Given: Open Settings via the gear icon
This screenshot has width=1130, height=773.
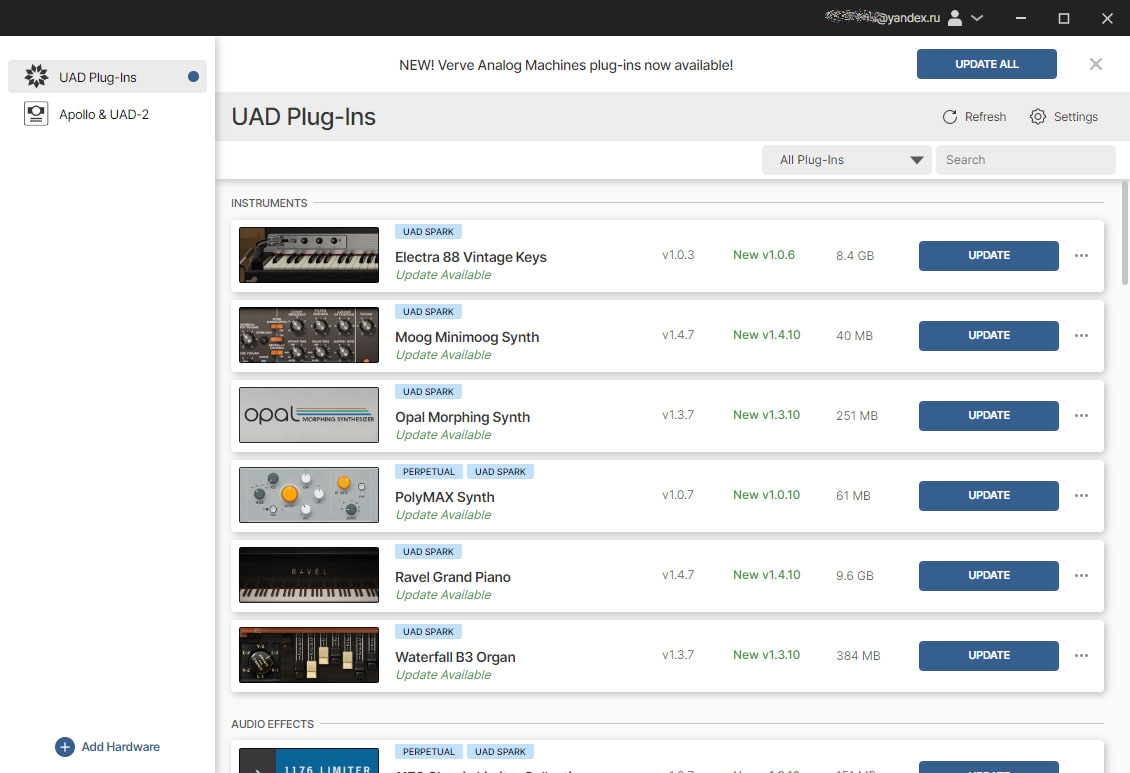Looking at the screenshot, I should click(1038, 117).
